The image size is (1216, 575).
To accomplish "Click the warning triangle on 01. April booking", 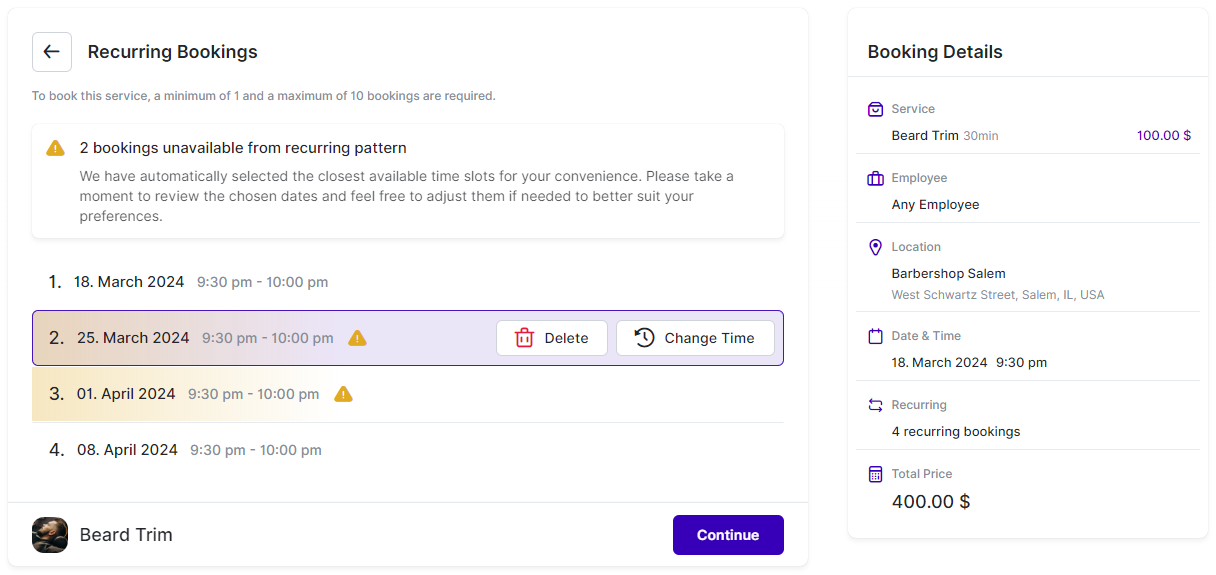I will pyautogui.click(x=343, y=394).
